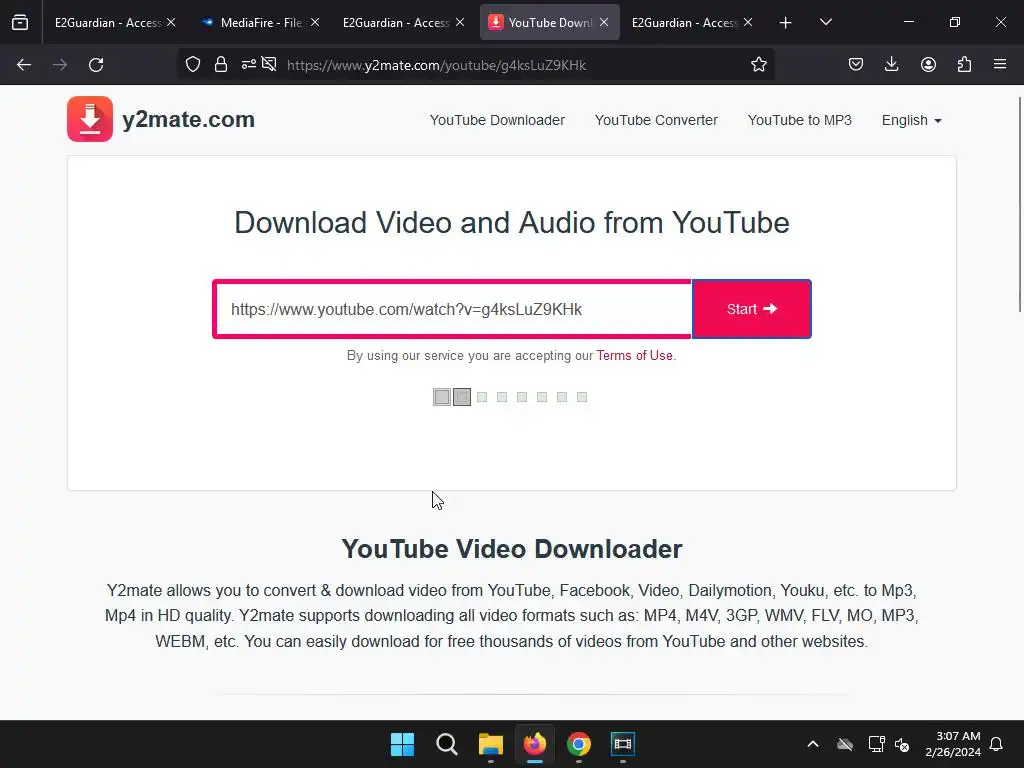Image resolution: width=1024 pixels, height=768 pixels.
Task: Close the YouTube Downloader tab
Action: pyautogui.click(x=604, y=22)
